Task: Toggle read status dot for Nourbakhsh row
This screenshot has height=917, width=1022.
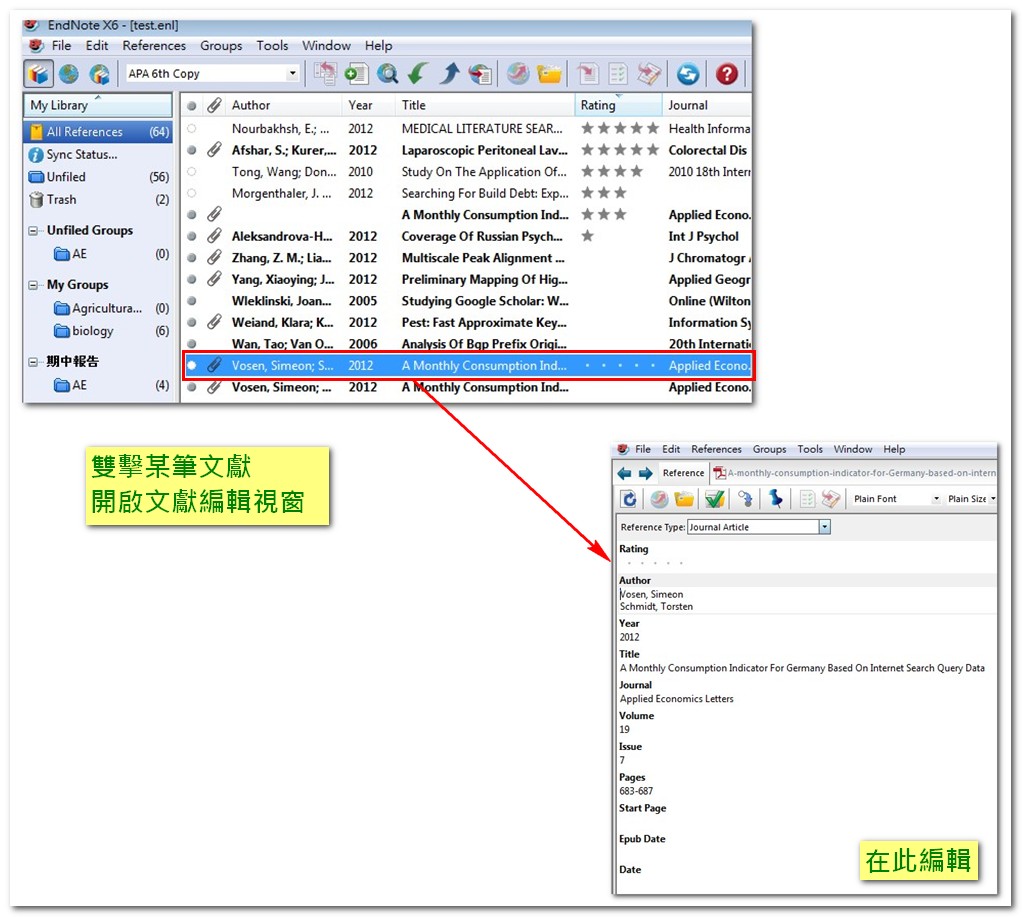Action: [x=192, y=129]
